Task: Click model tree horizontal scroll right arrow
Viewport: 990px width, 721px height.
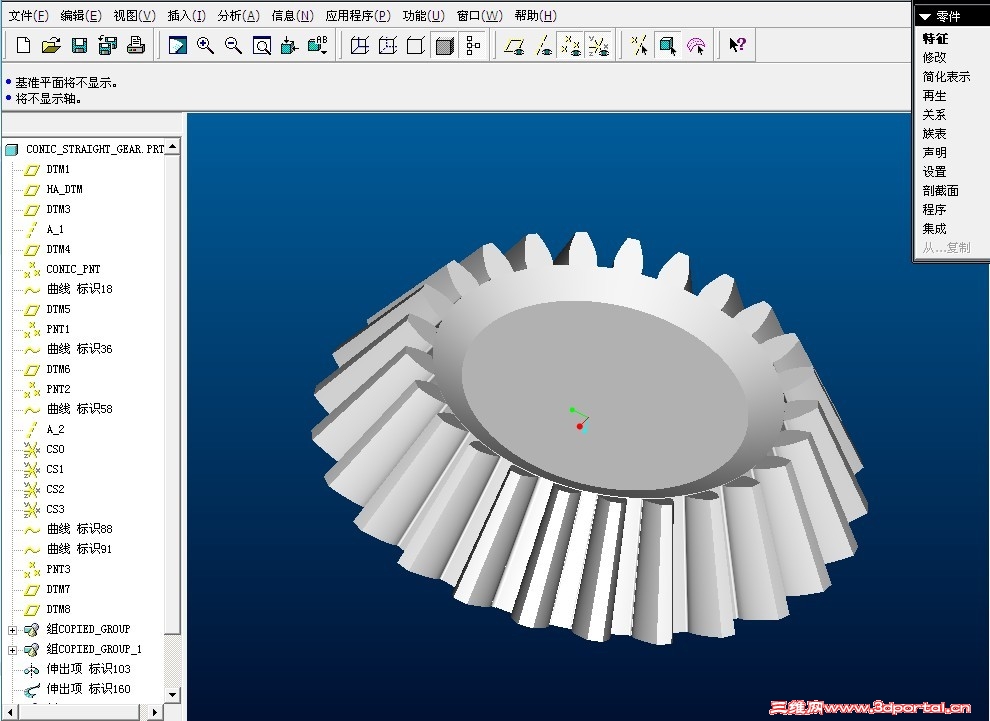Action: click(x=155, y=713)
